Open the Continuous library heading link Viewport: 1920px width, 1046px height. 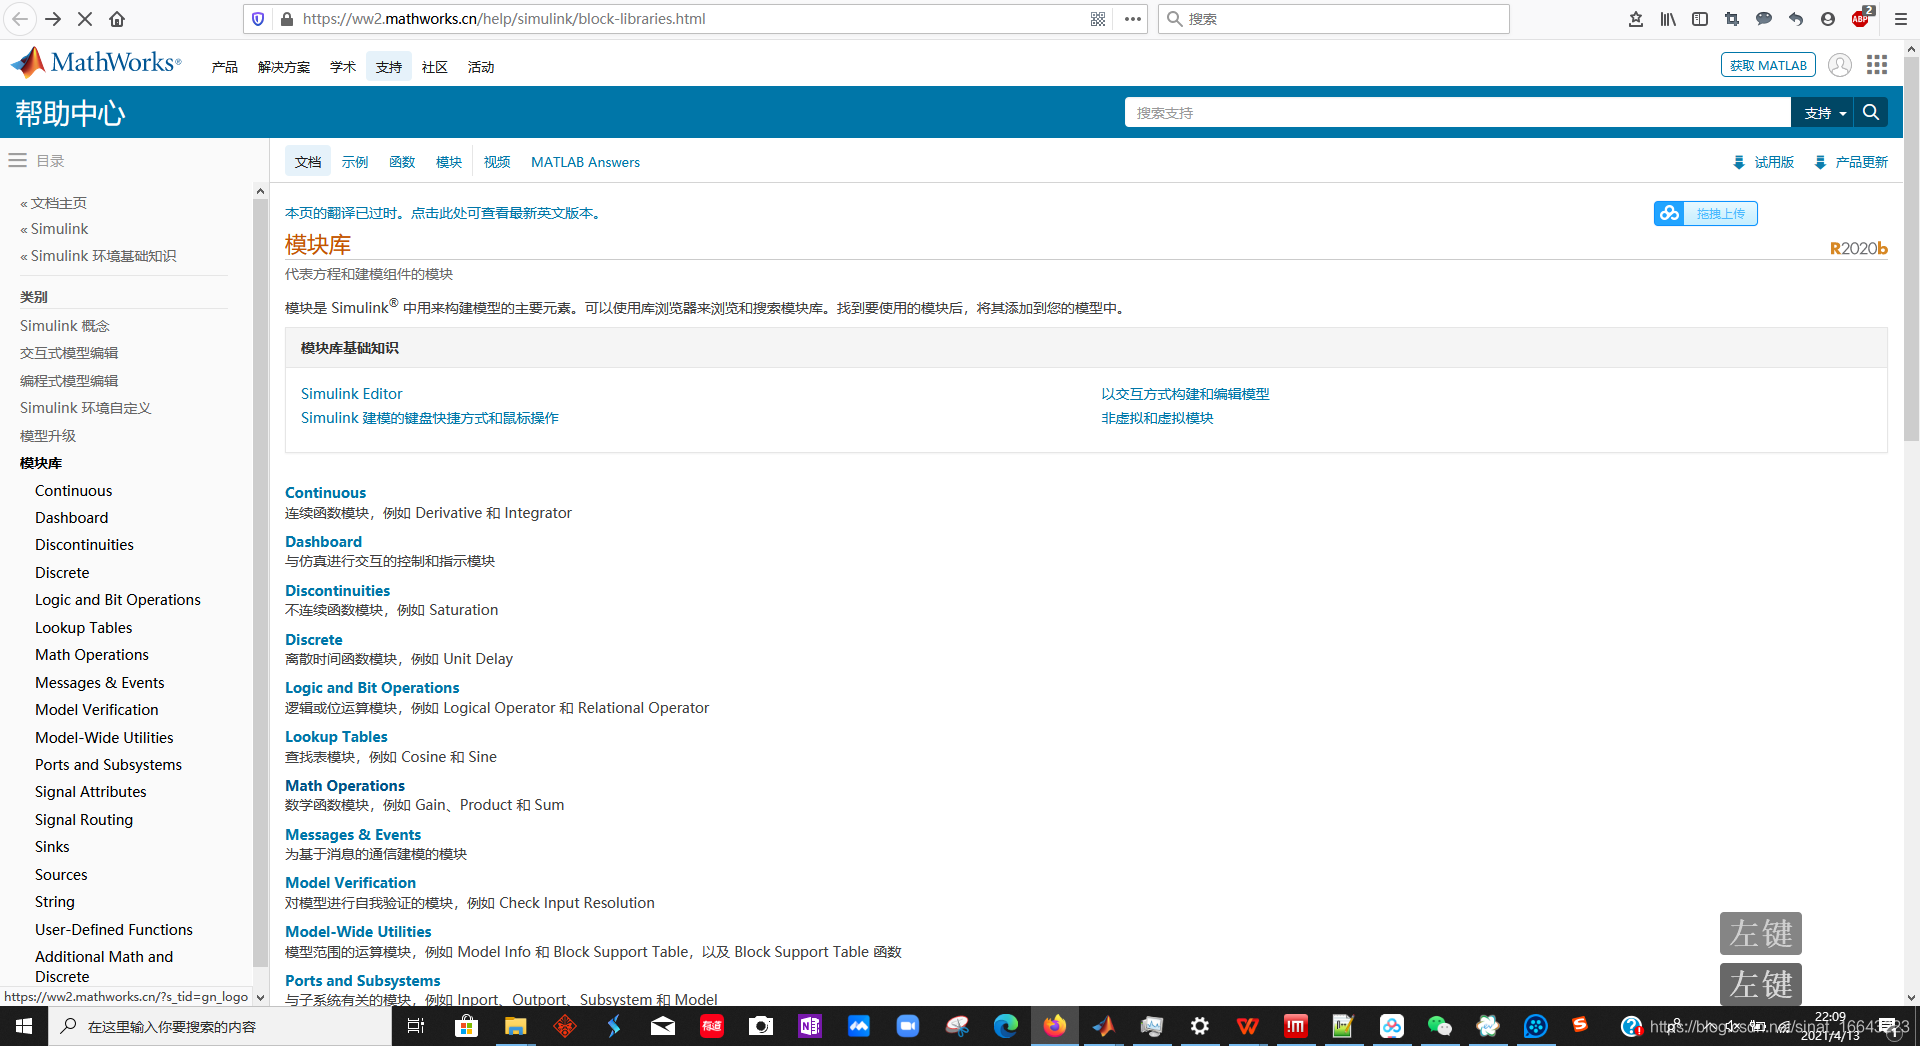pyautogui.click(x=325, y=493)
